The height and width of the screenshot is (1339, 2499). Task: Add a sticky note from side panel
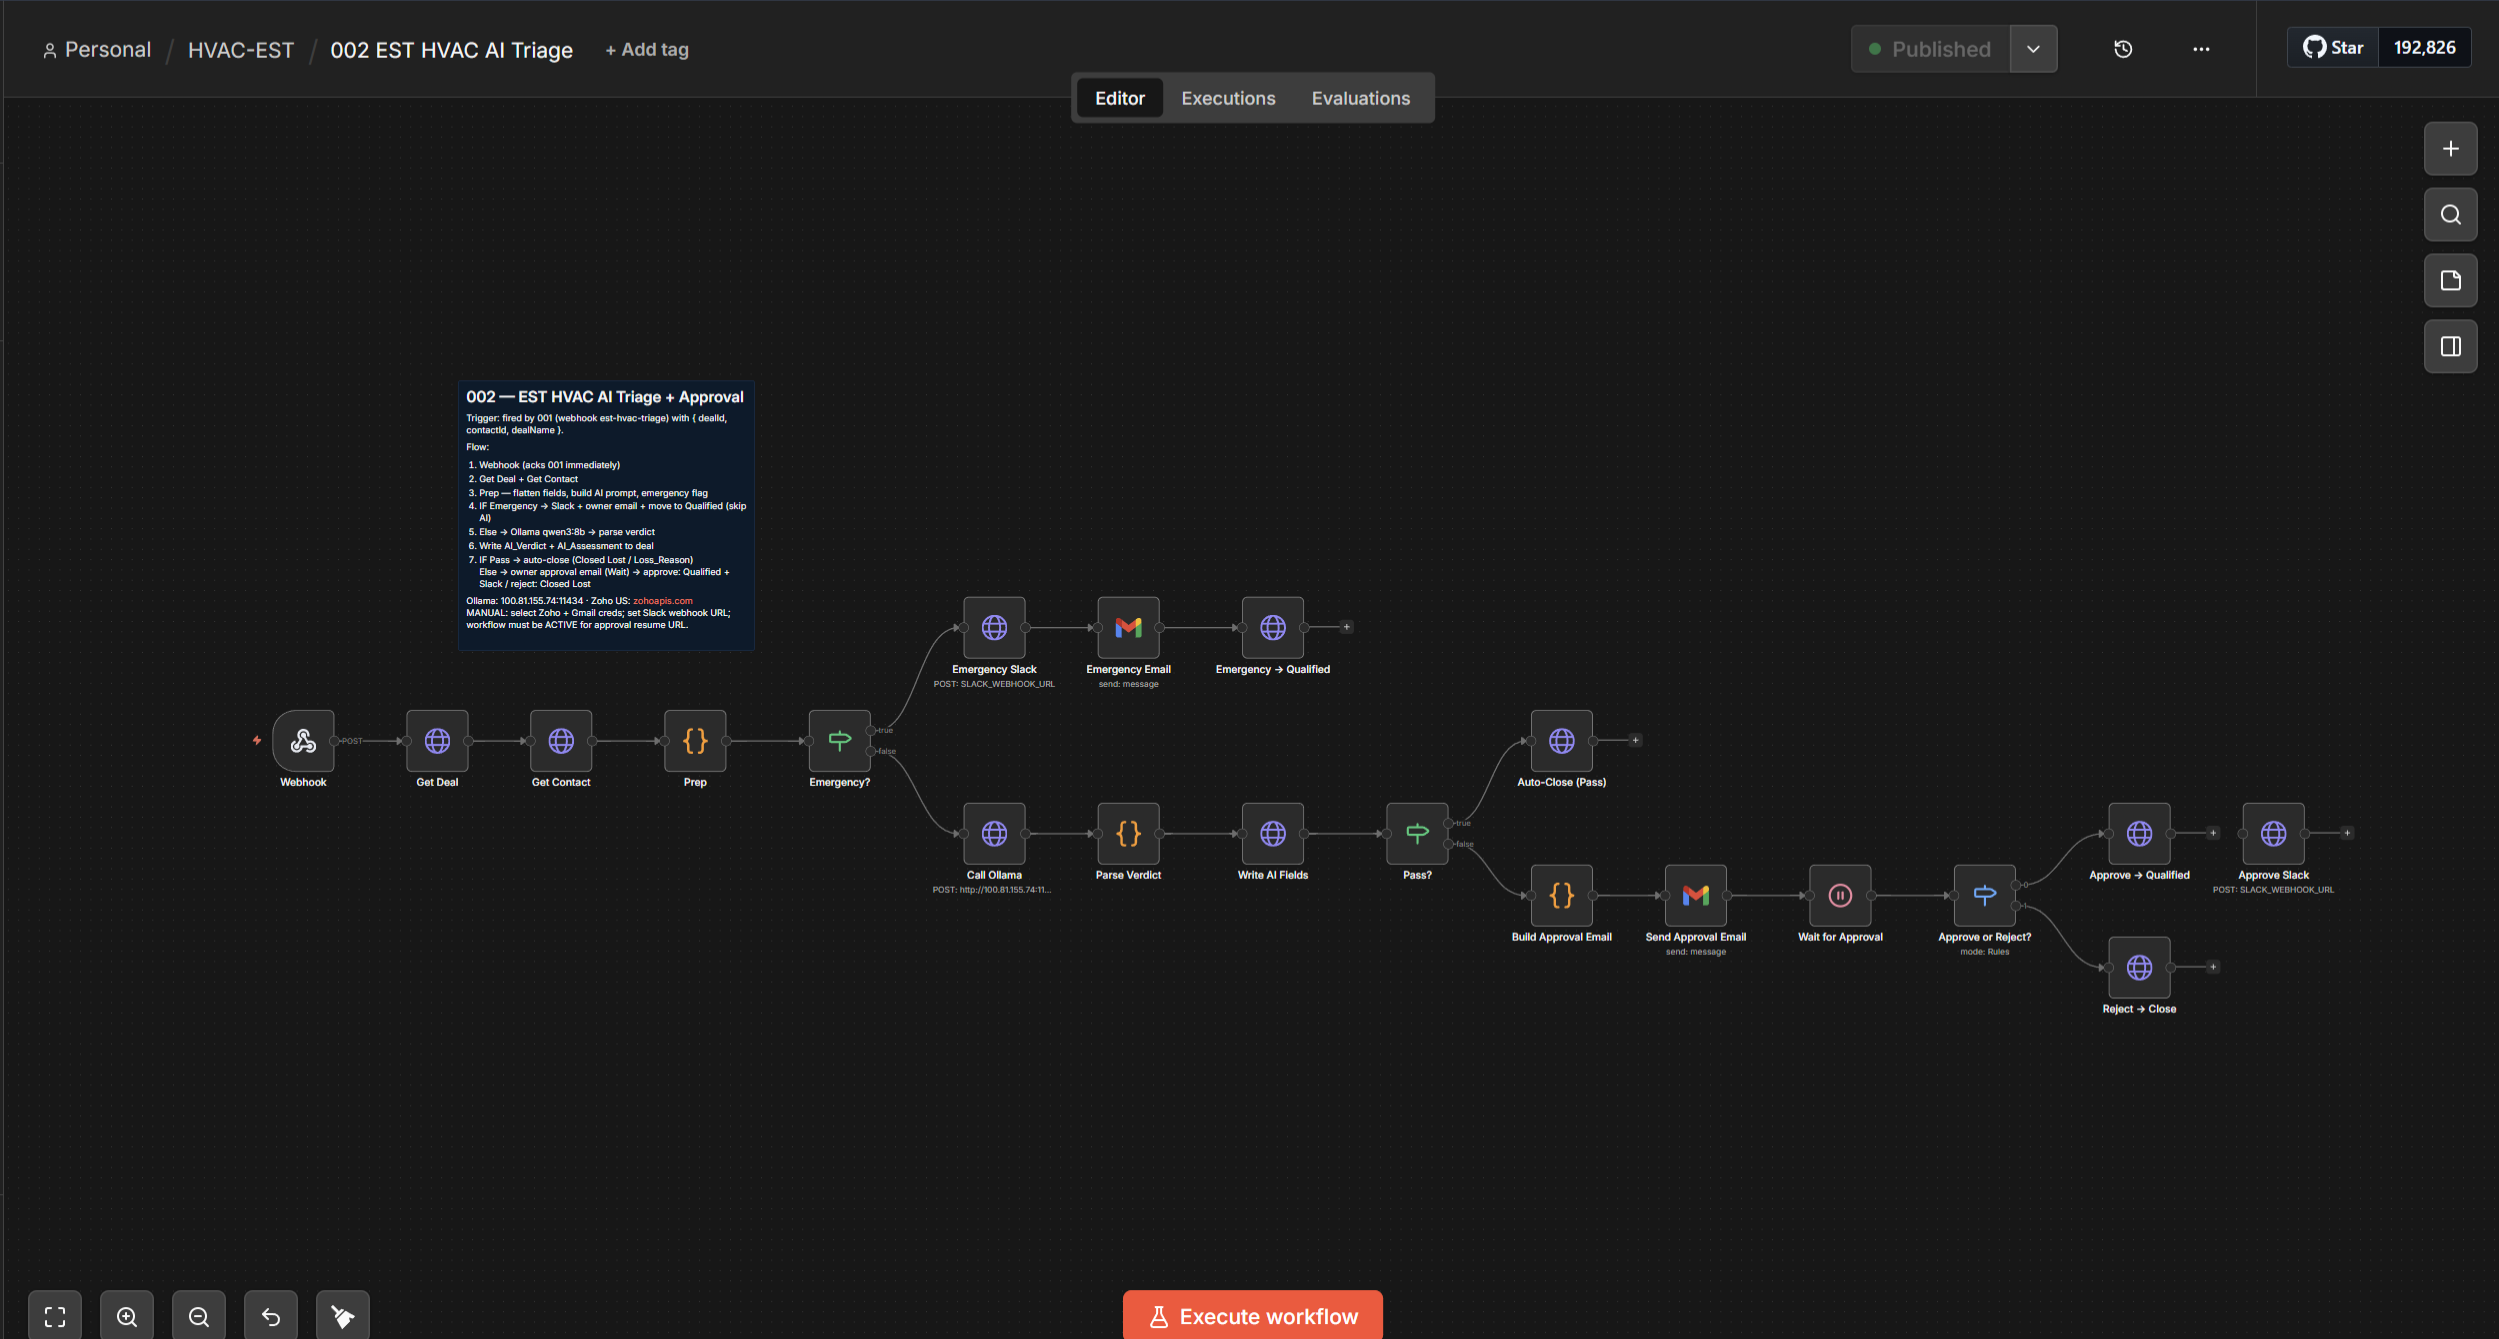pos(2450,281)
